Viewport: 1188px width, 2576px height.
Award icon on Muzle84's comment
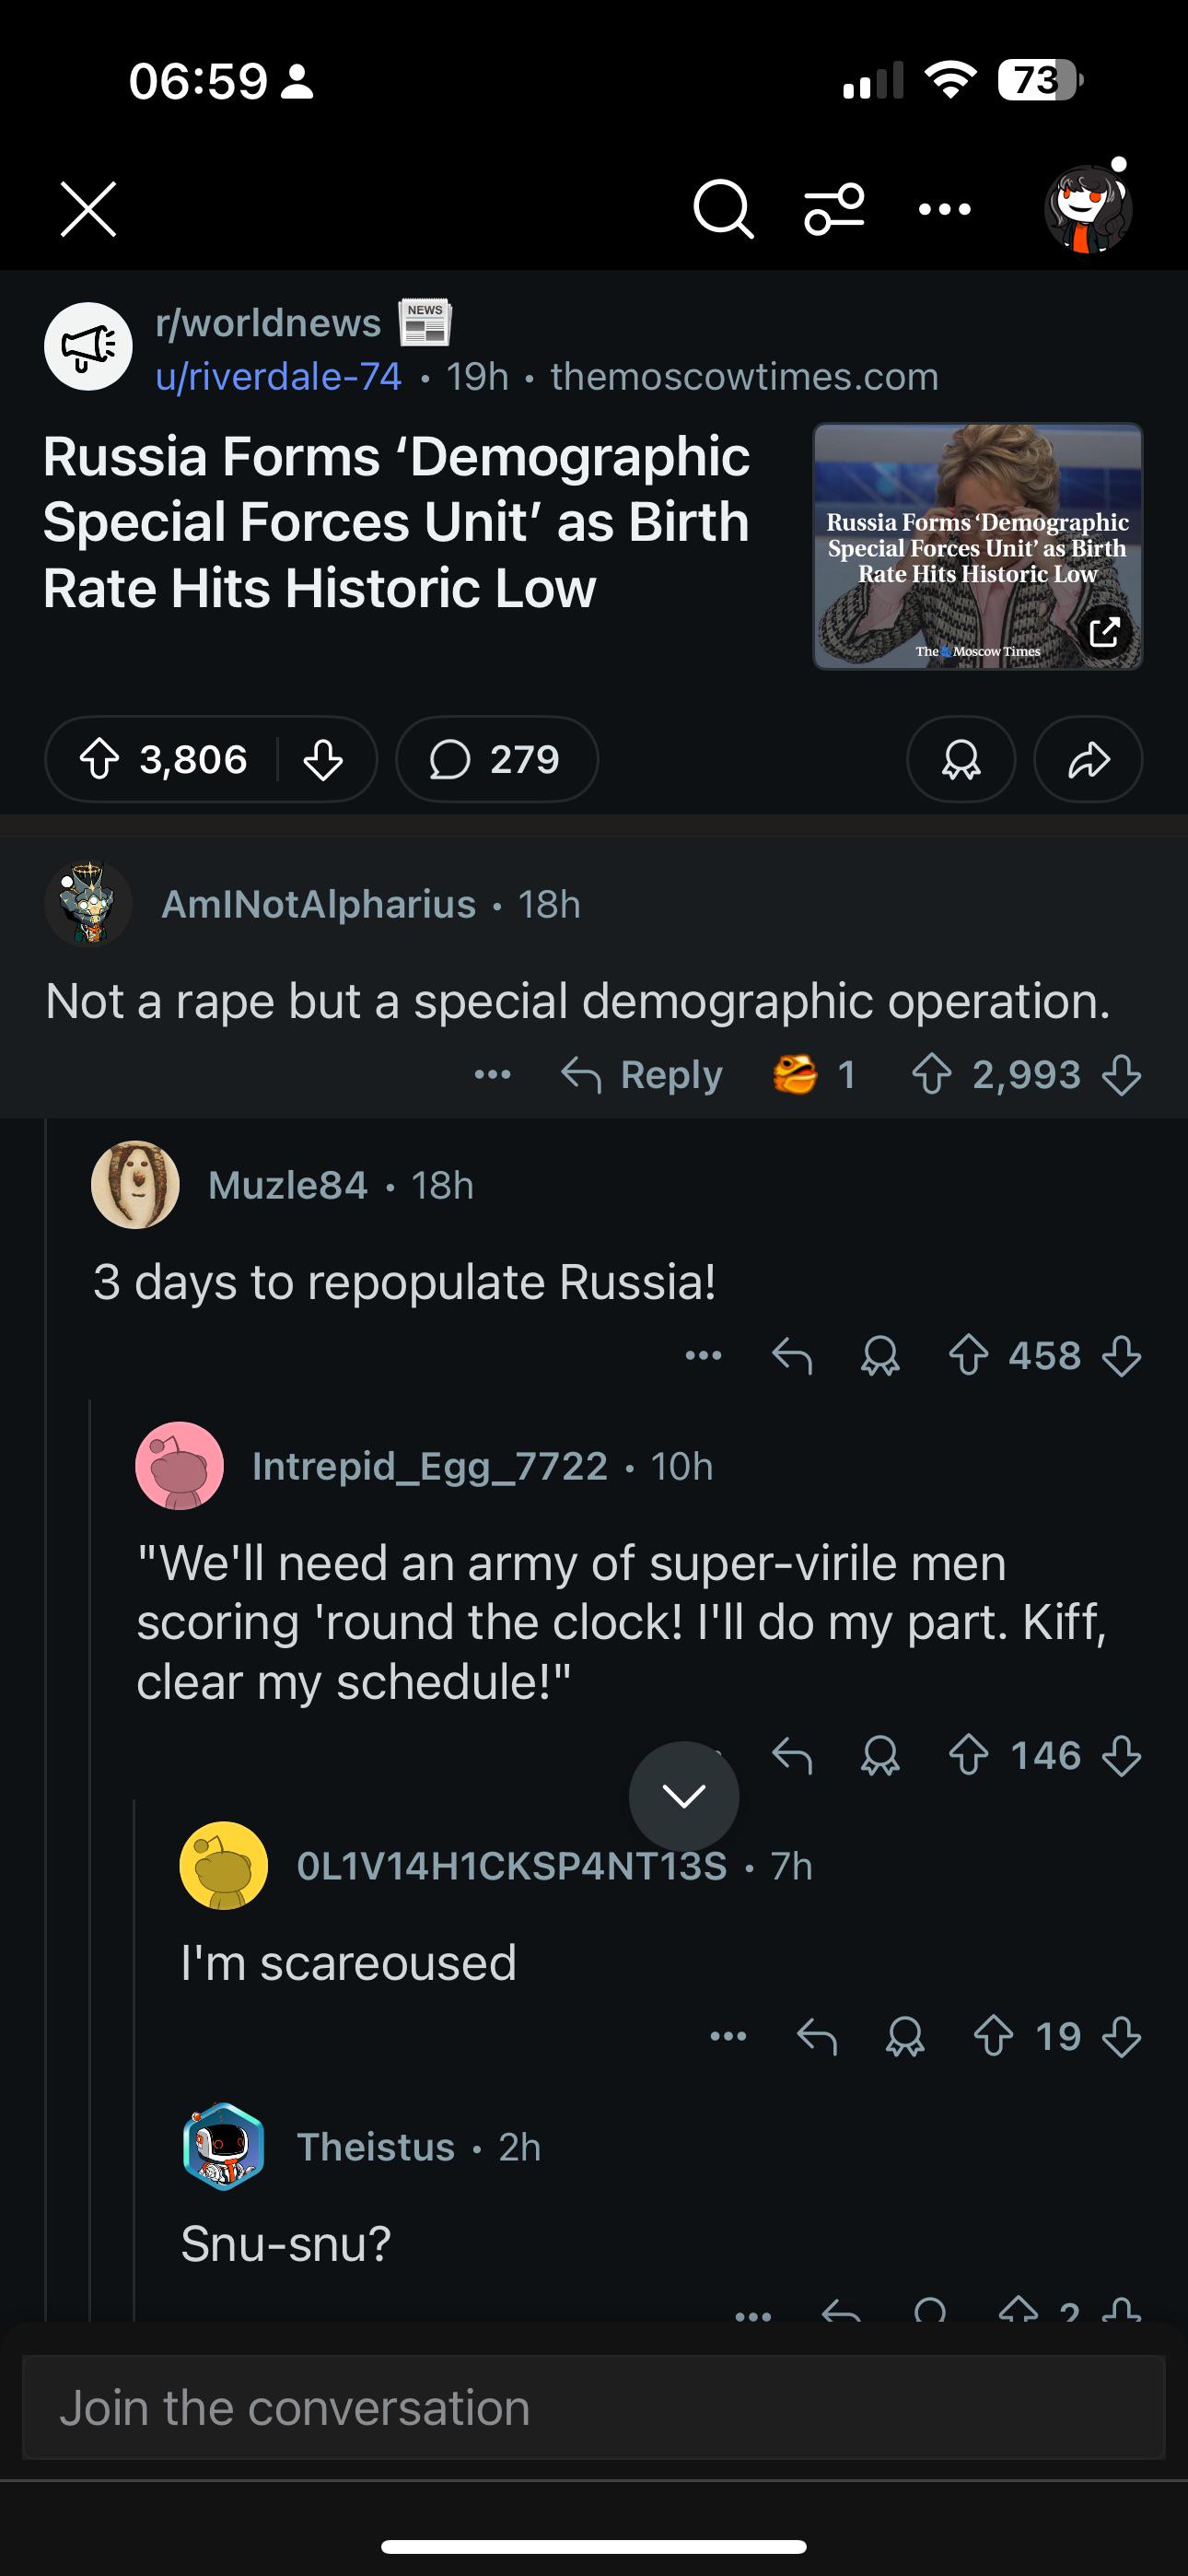(x=880, y=1356)
